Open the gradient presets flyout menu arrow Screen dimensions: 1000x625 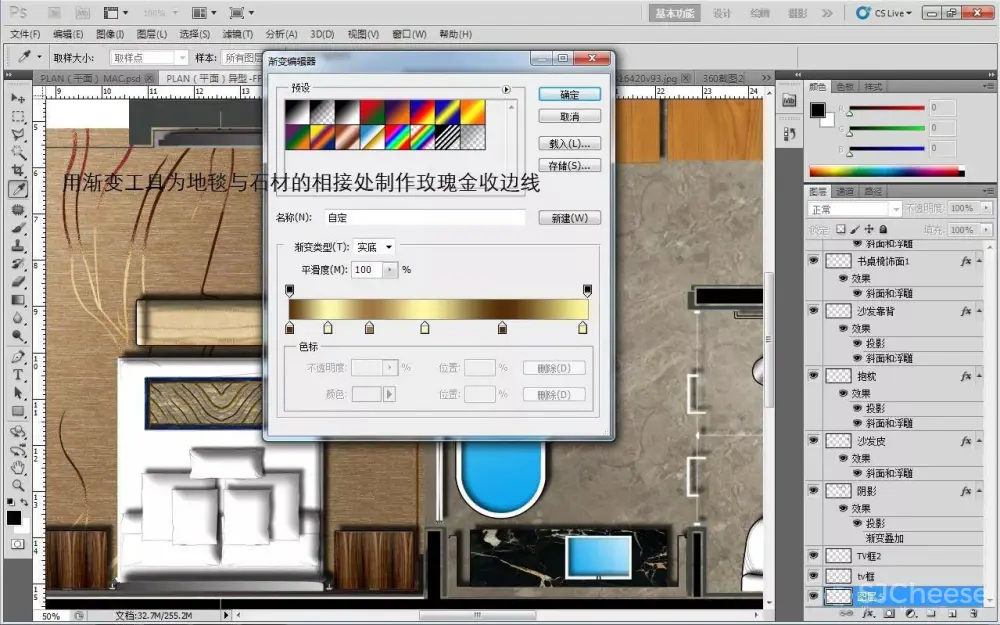[x=506, y=90]
